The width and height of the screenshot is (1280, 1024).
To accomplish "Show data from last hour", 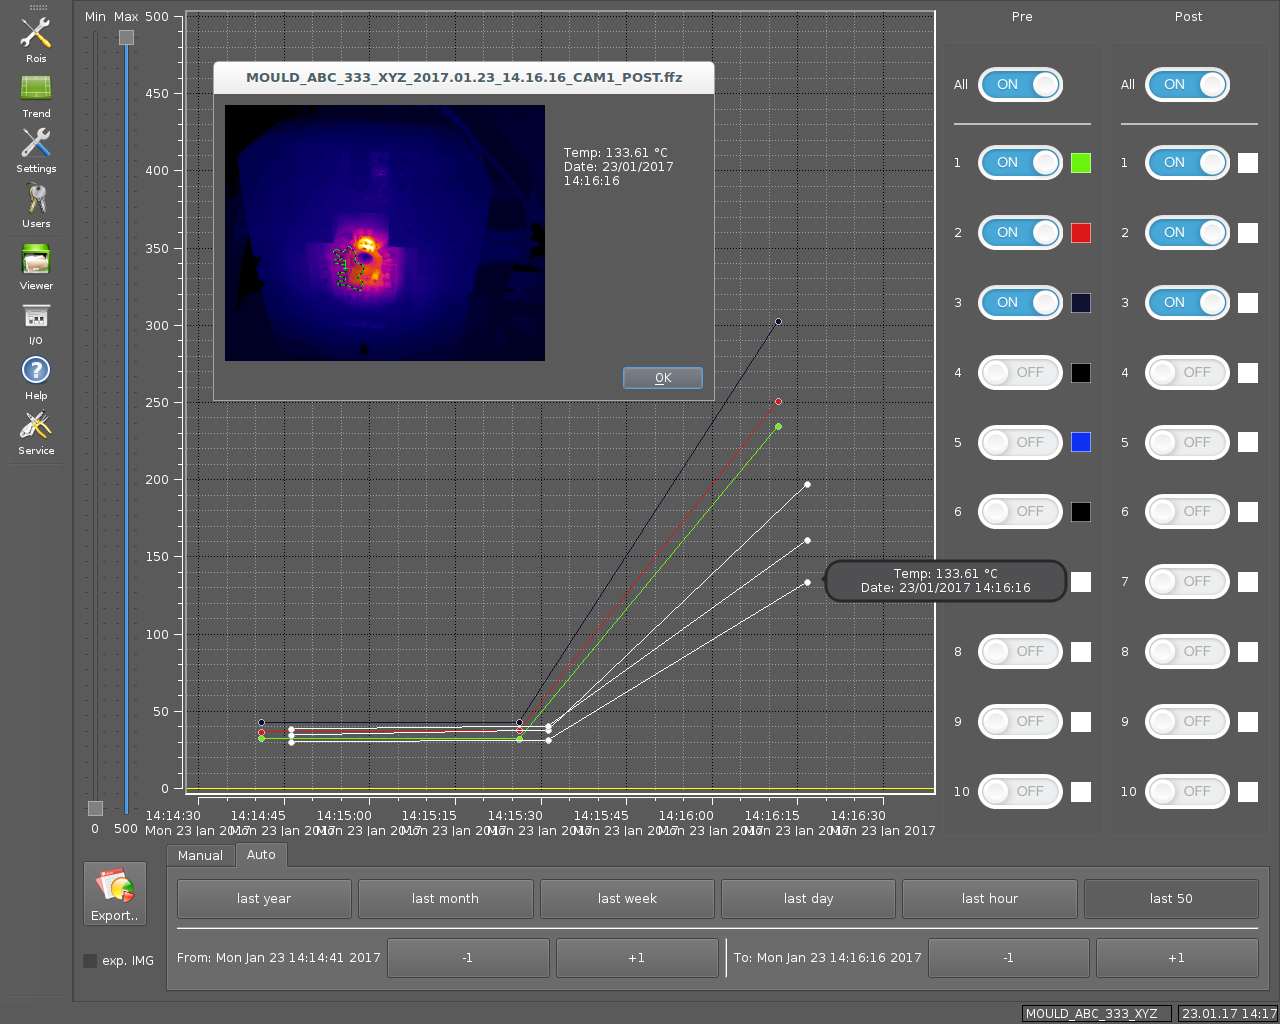I will coord(989,899).
